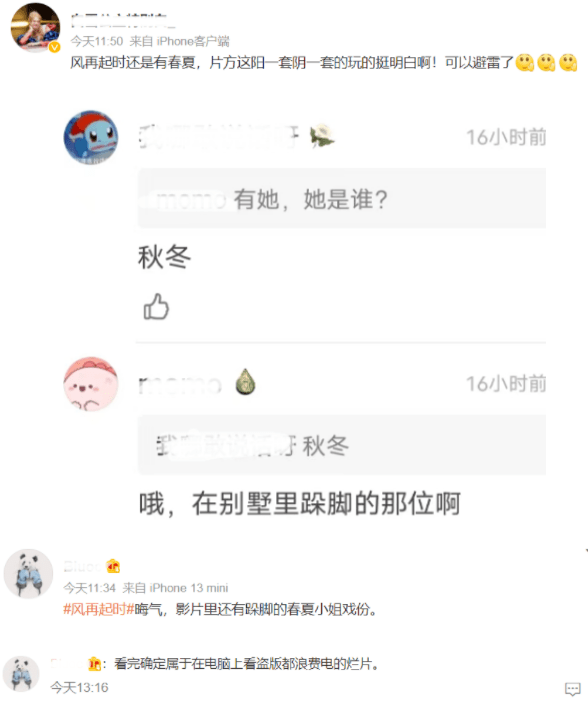Viewport: 588px width, 705px height.
Task: Click the white flower badge beside first commenter
Action: click(x=322, y=135)
